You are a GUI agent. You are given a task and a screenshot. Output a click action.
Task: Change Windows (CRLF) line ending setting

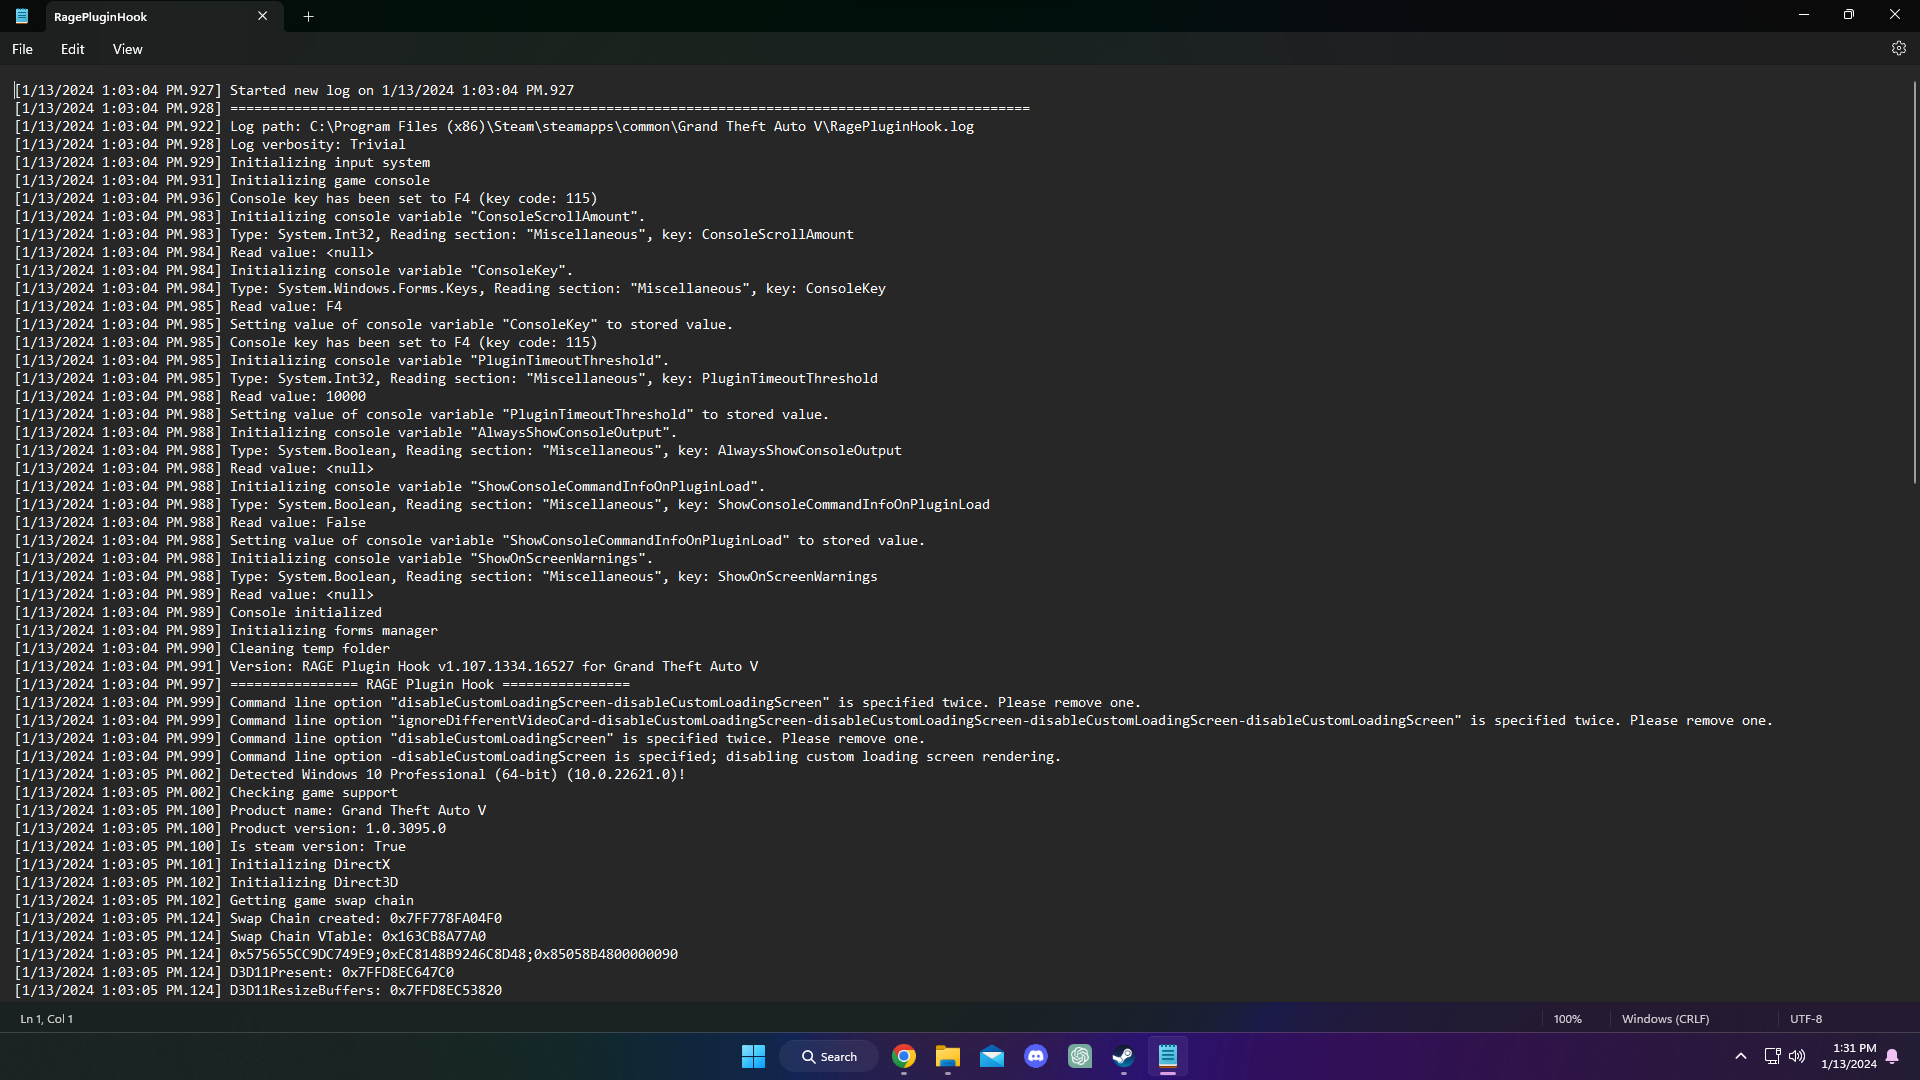1665,1019
